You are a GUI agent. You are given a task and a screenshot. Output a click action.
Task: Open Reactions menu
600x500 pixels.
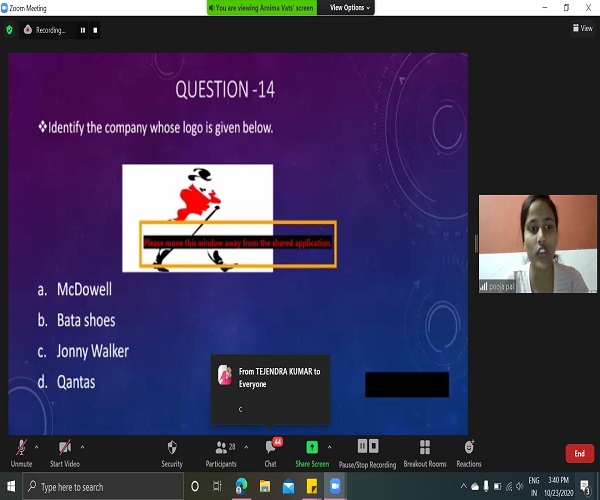(469, 454)
